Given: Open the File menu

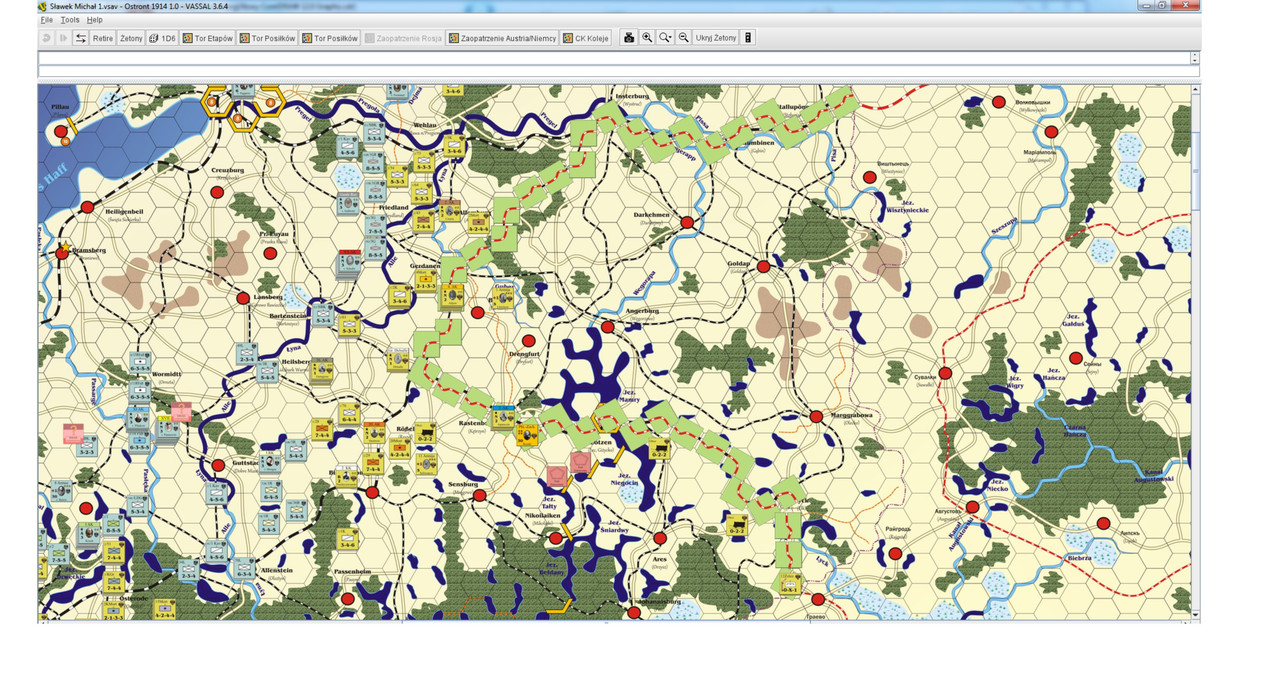Looking at the screenshot, I should (x=46, y=20).
